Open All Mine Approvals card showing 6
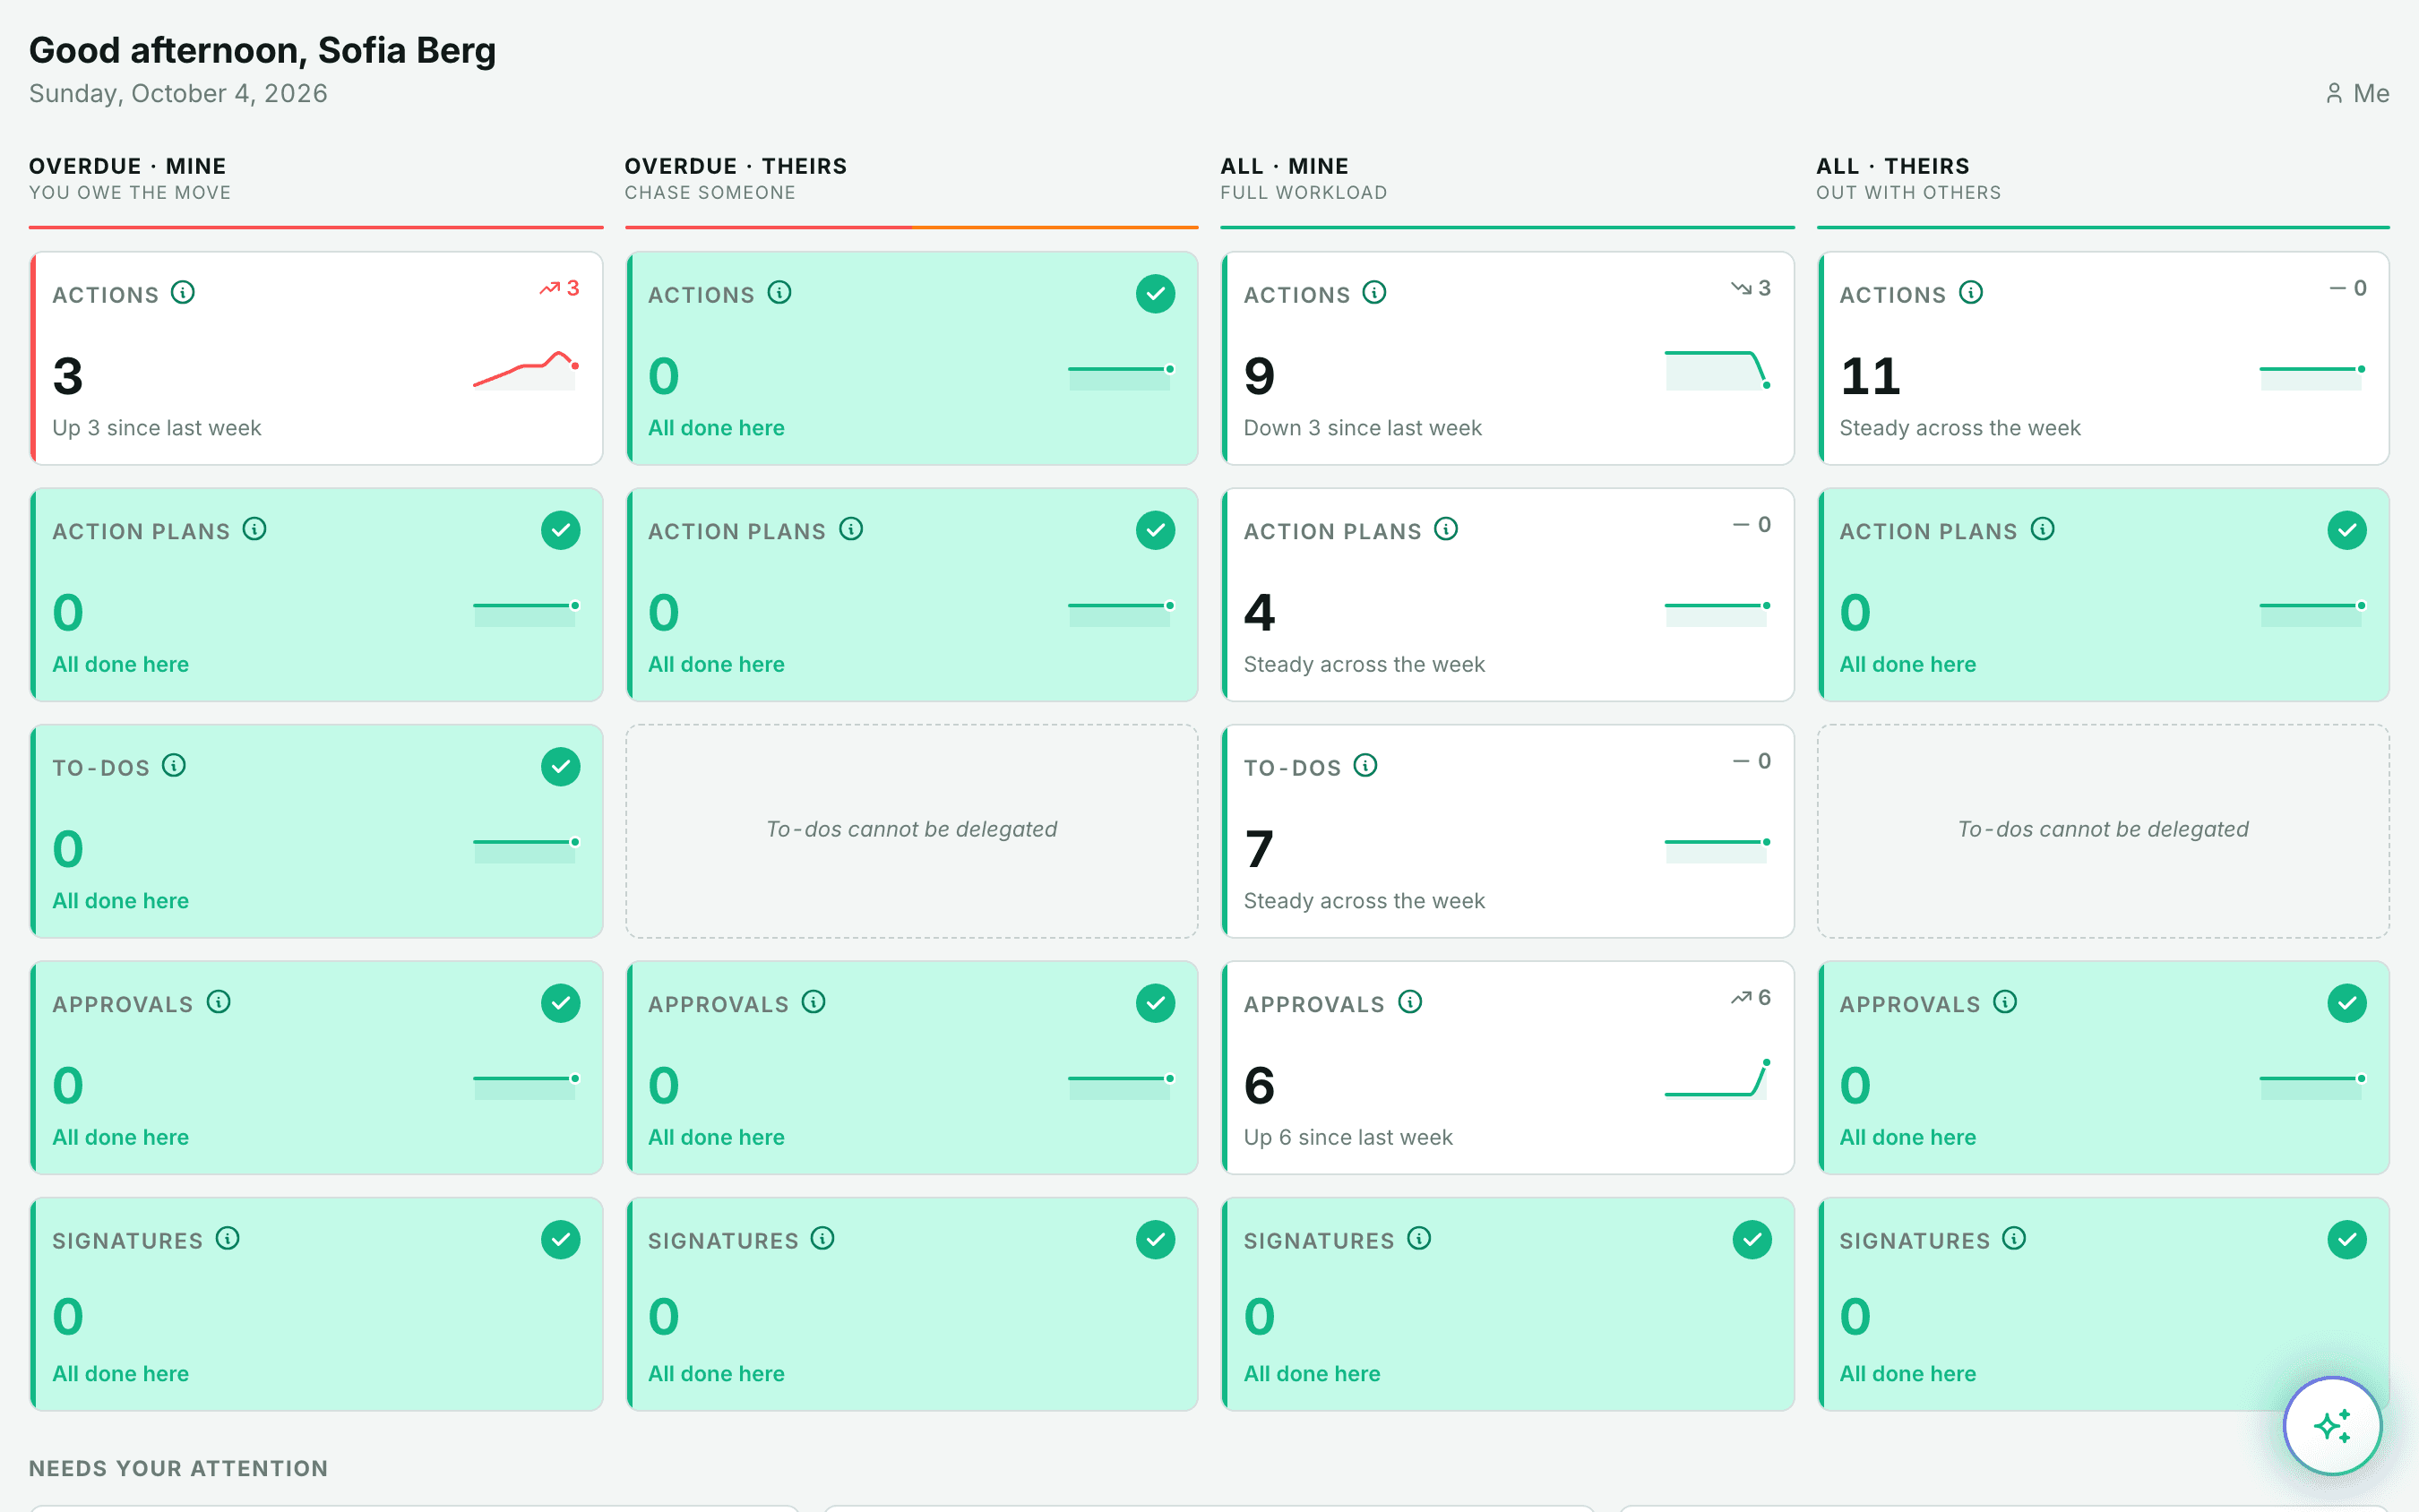The image size is (2419, 1512). coord(1507,1068)
